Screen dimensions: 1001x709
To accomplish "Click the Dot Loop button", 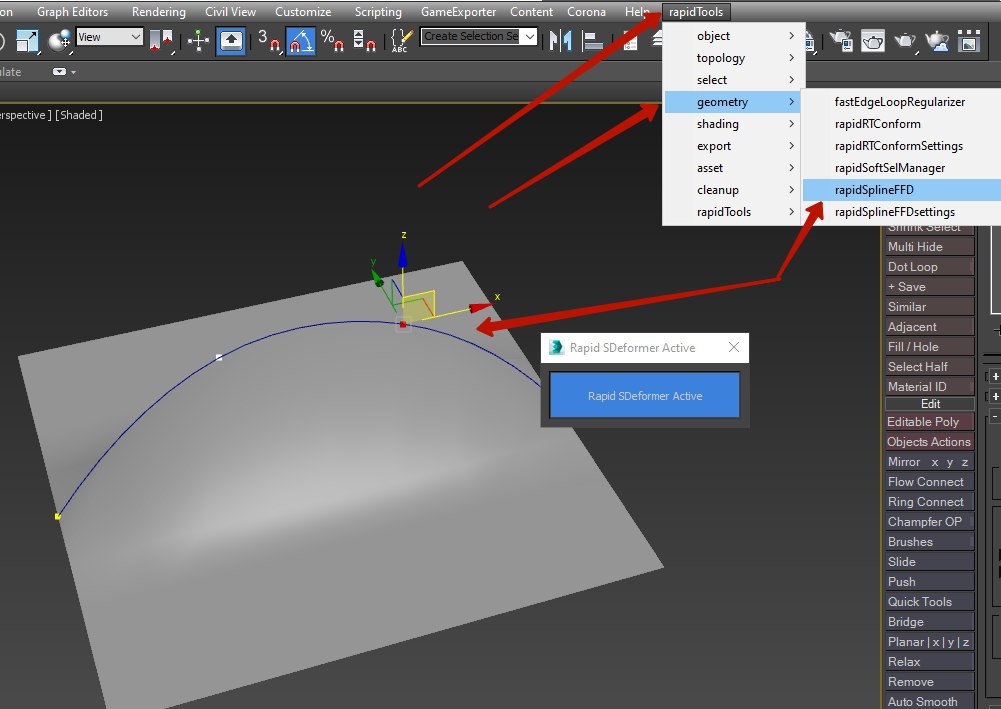I will pyautogui.click(x=930, y=267).
